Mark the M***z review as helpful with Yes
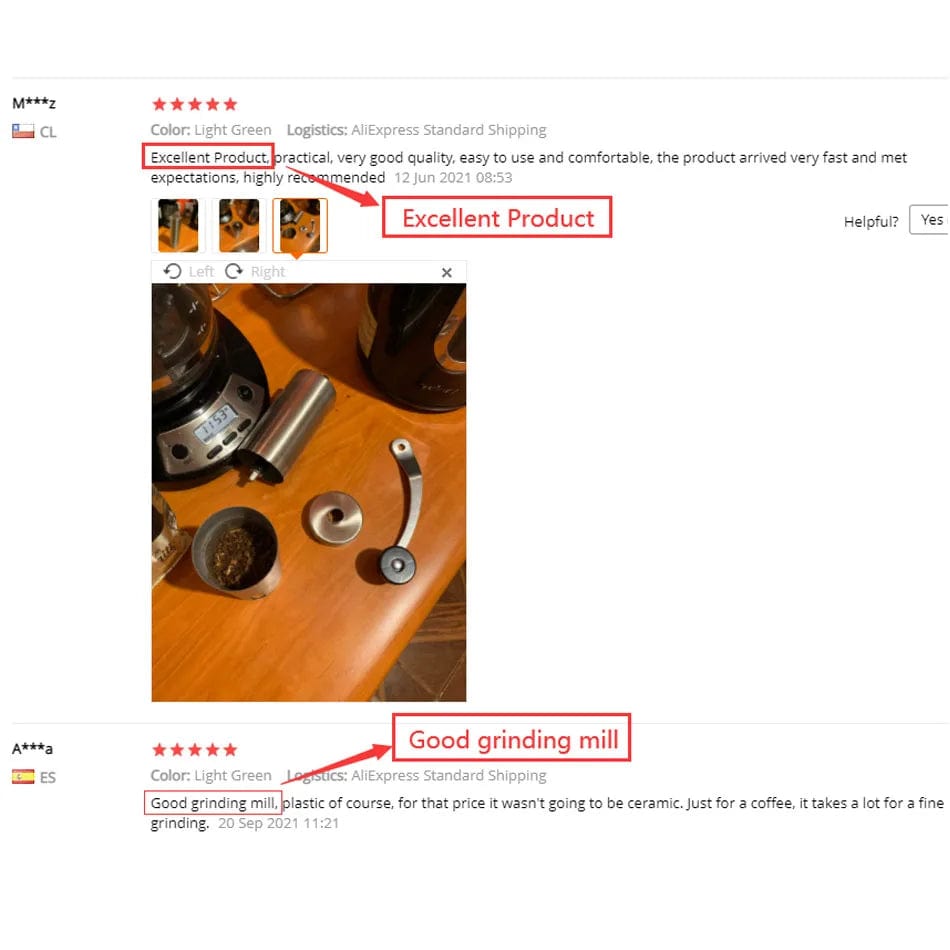 tap(930, 220)
